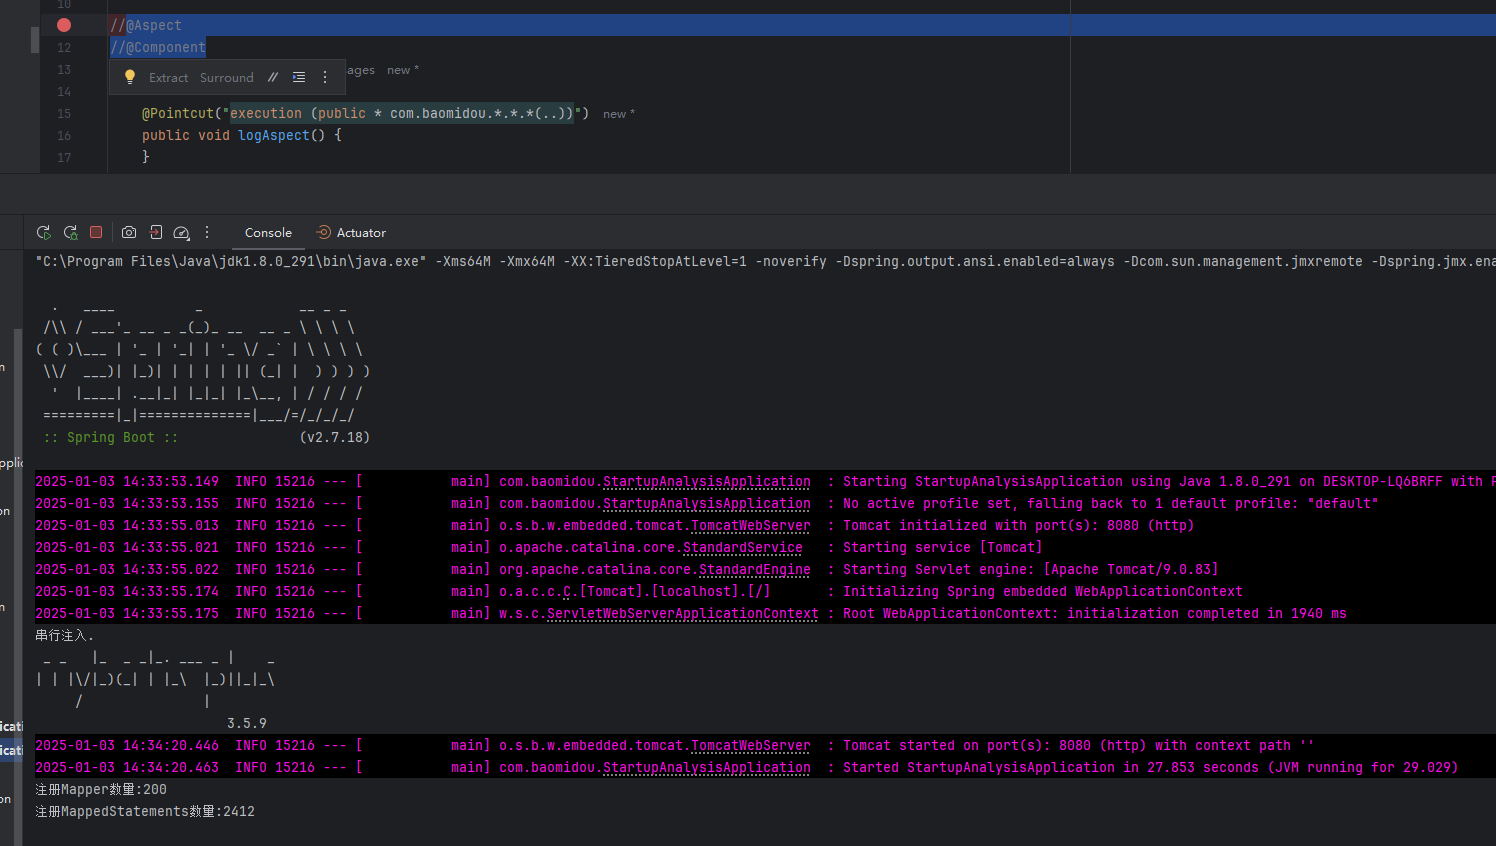Take a thread dump using camera icon
Image resolution: width=1496 pixels, height=846 pixels.
tap(129, 232)
